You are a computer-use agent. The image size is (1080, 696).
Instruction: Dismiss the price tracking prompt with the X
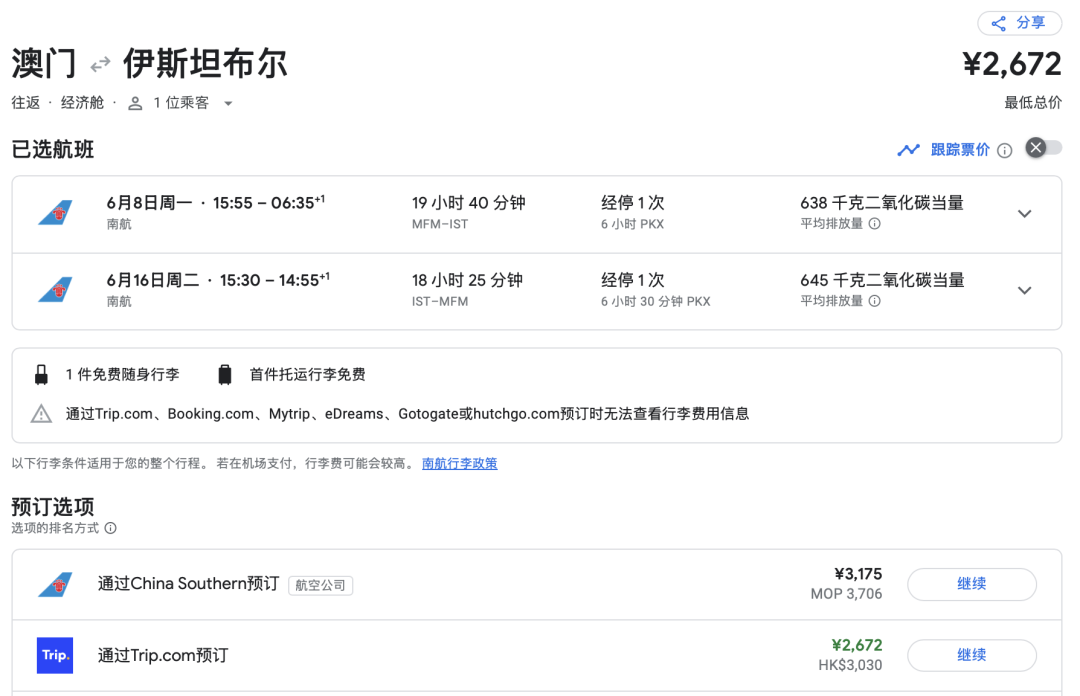pyautogui.click(x=1035, y=147)
